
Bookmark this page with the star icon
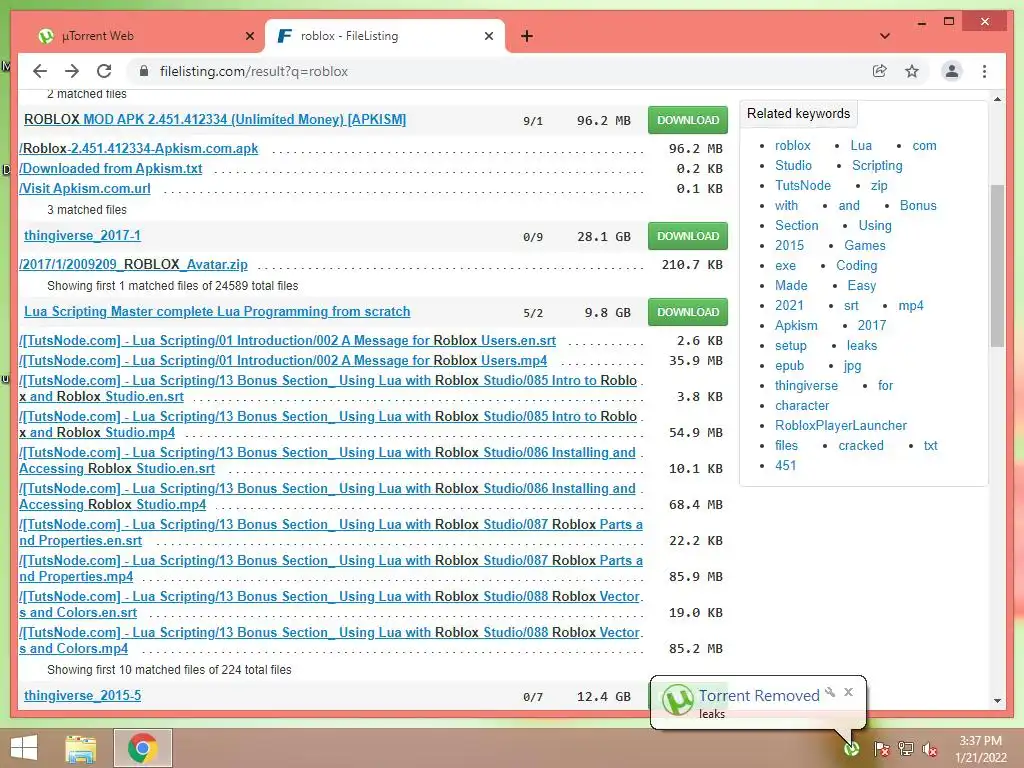(x=912, y=71)
